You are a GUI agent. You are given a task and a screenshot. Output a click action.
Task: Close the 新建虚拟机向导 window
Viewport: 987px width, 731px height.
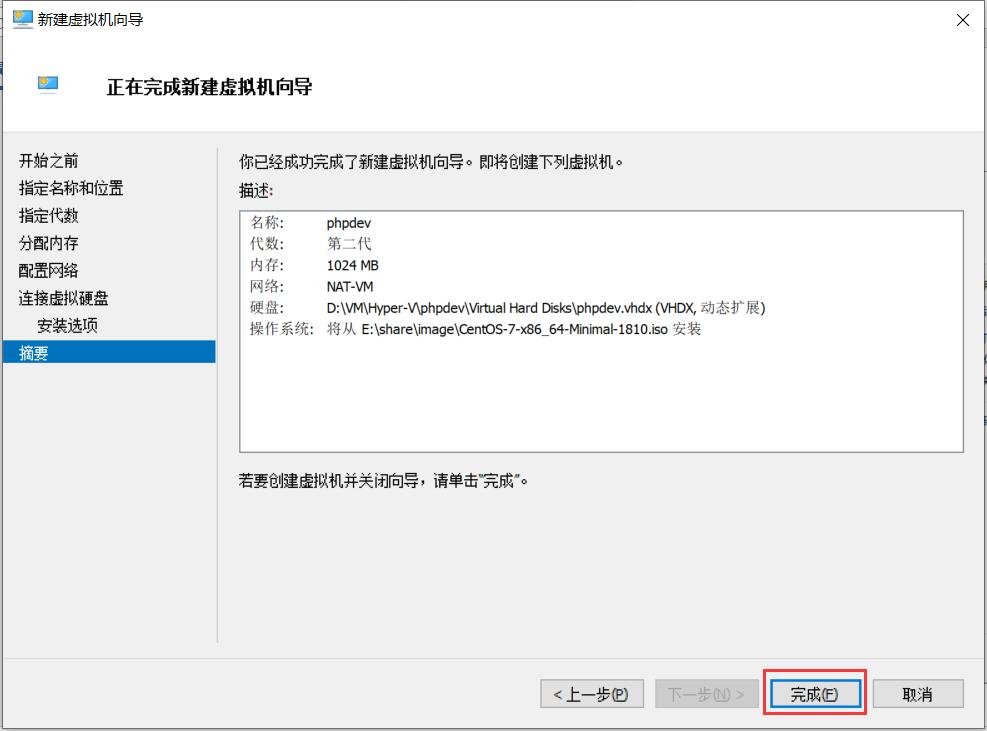coord(962,20)
